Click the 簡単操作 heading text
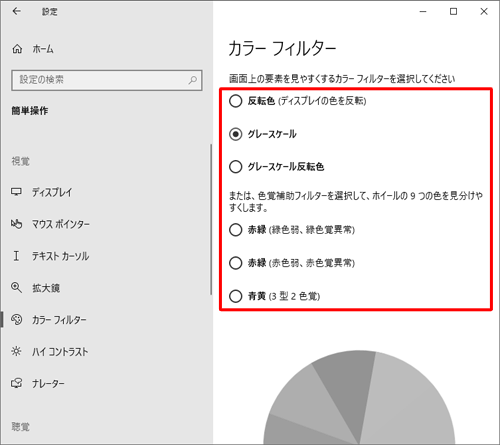The image size is (500, 445). tap(30, 110)
